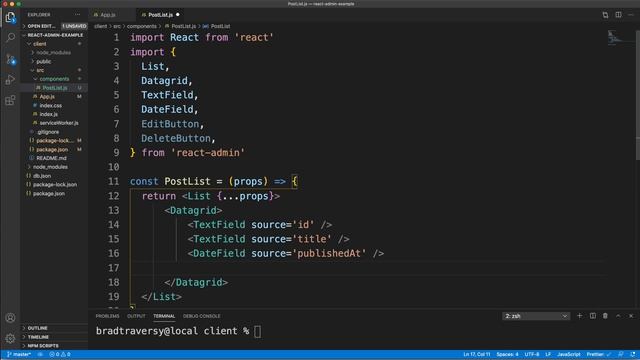640x360 pixels.
Task: Kill the terminal with trash icon
Action: point(605,316)
